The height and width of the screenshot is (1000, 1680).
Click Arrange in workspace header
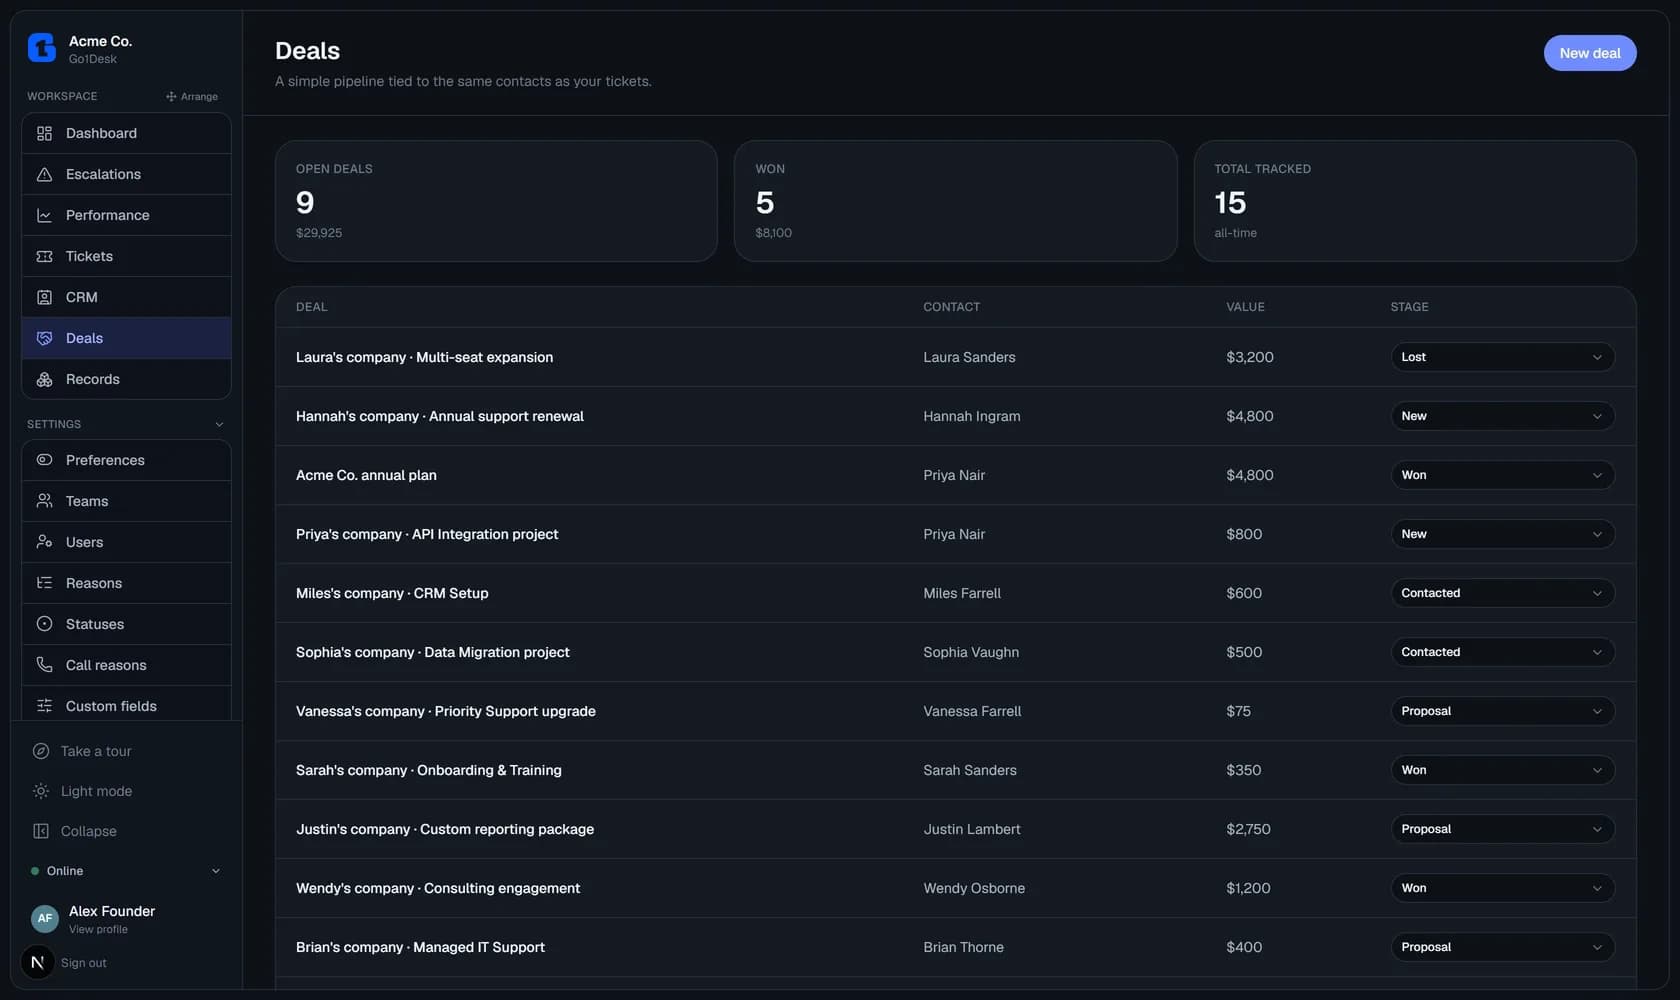coord(192,97)
